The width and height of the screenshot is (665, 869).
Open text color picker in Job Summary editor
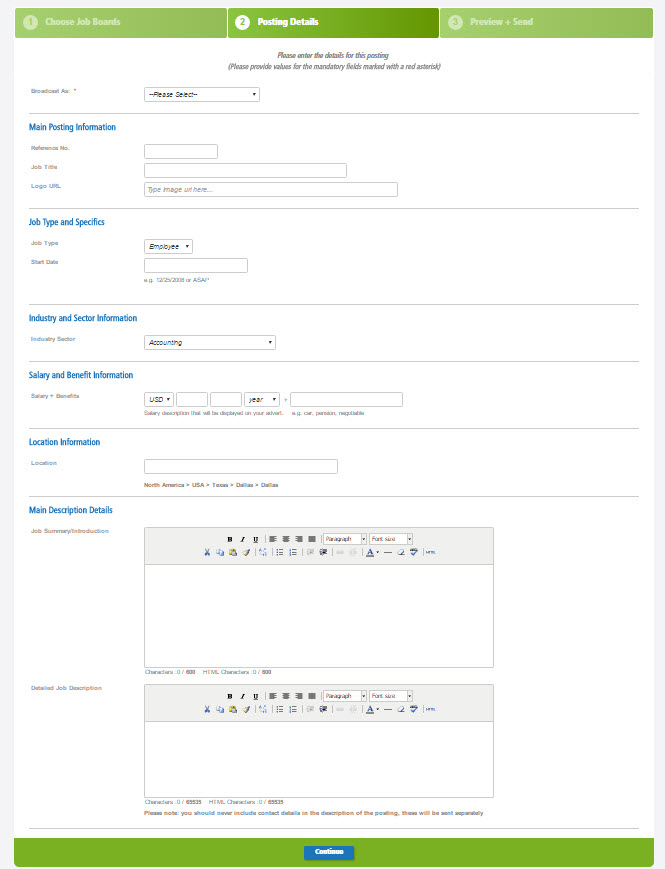point(370,552)
